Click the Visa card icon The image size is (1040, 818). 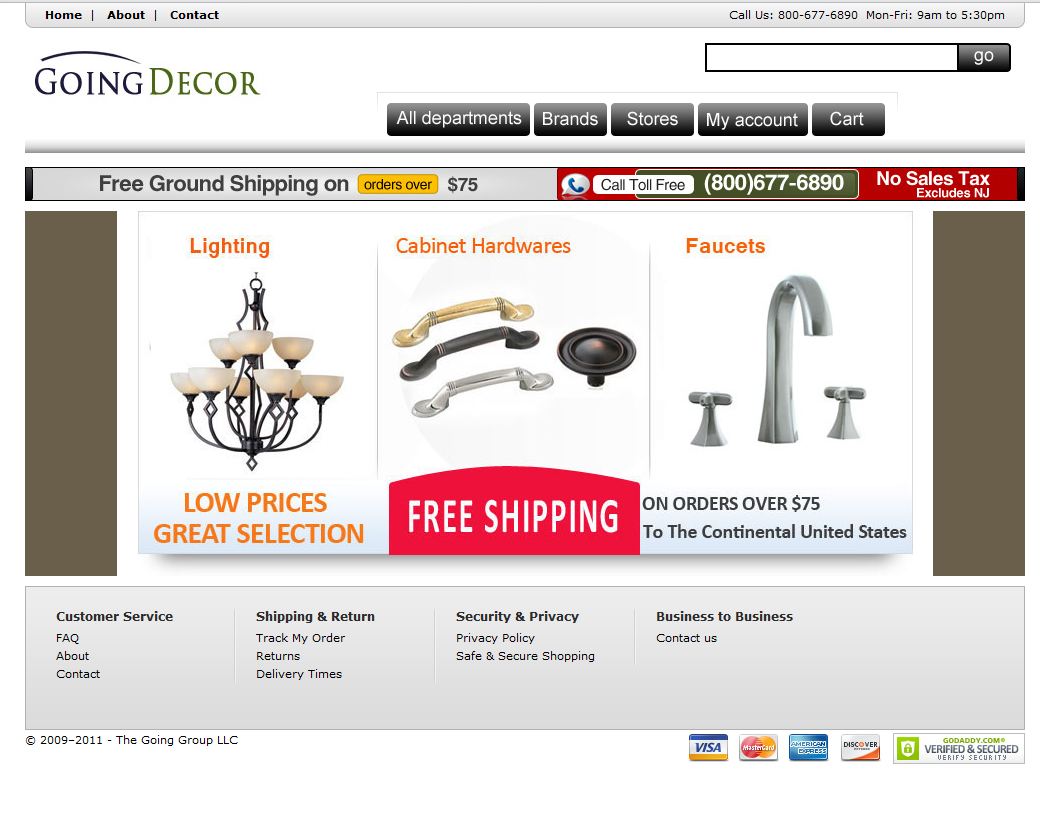coord(708,748)
